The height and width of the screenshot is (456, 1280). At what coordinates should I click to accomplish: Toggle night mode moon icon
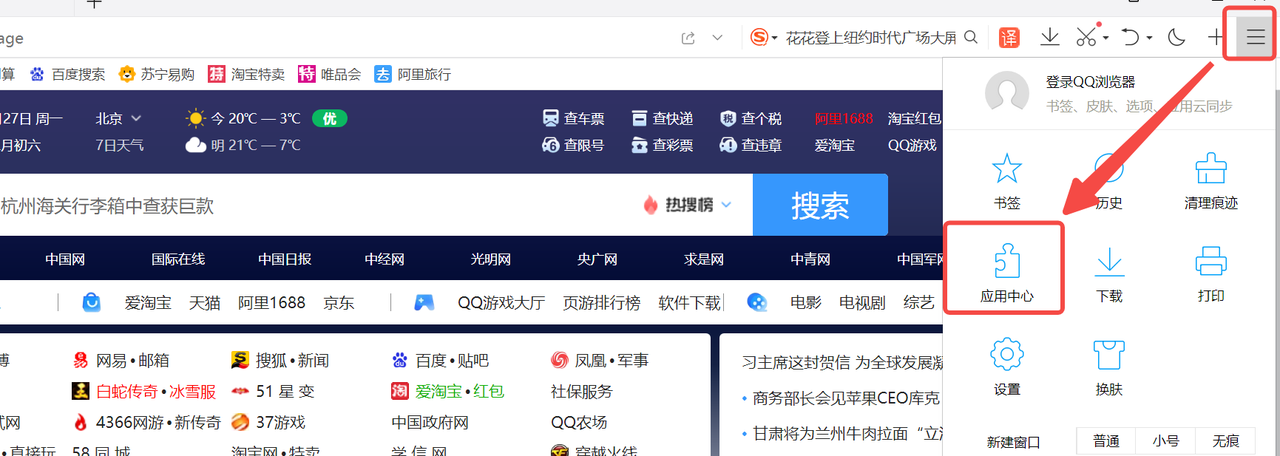[x=1177, y=38]
